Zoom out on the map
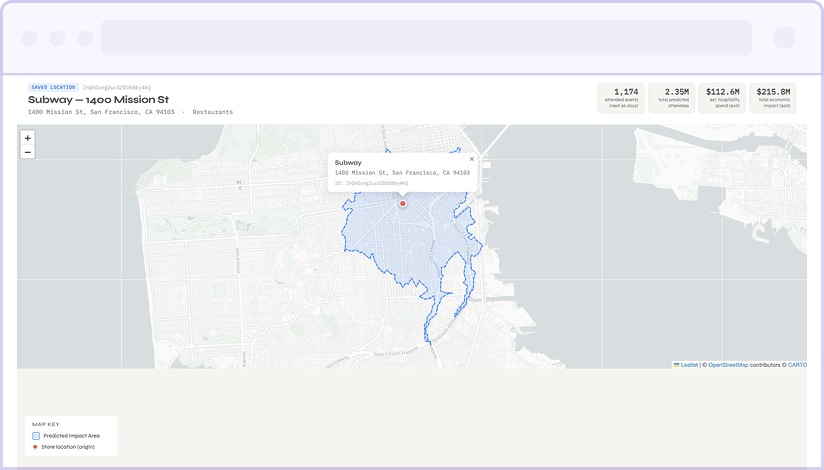The image size is (824, 470). point(28,152)
